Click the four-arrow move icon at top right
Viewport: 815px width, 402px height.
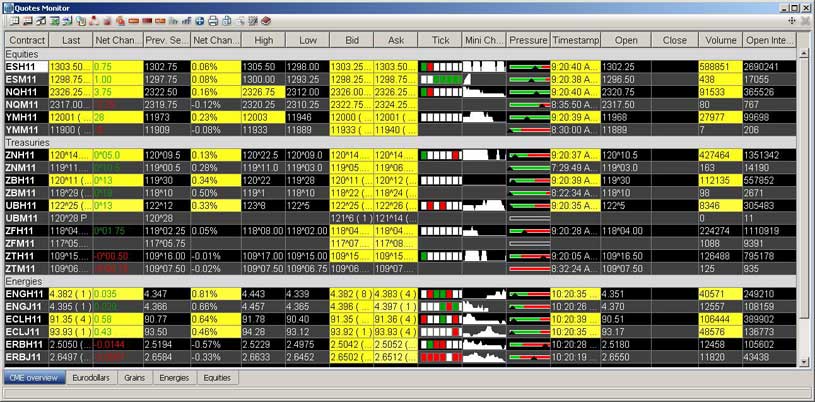tap(792, 20)
